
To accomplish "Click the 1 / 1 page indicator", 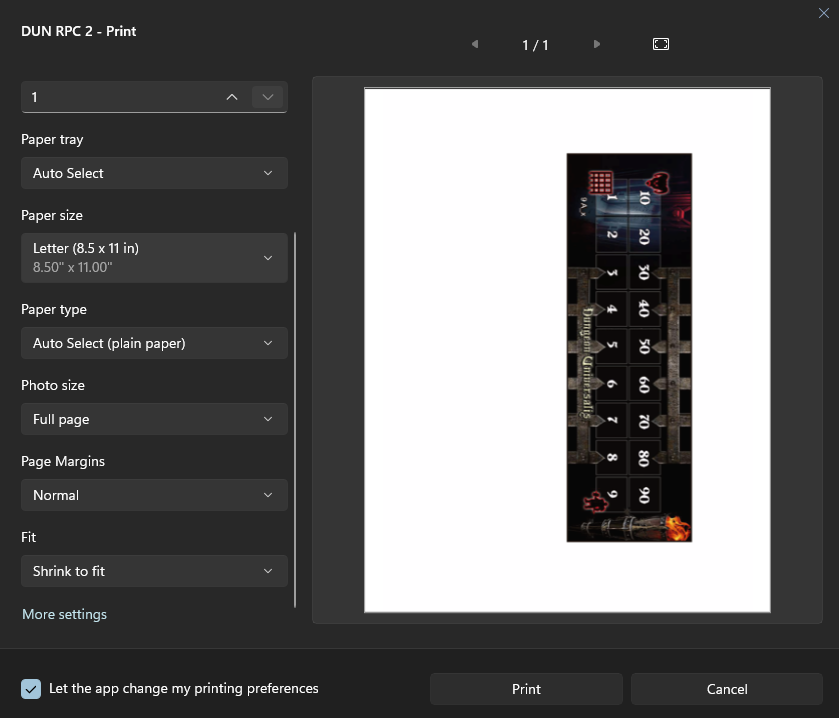I will (x=535, y=45).
